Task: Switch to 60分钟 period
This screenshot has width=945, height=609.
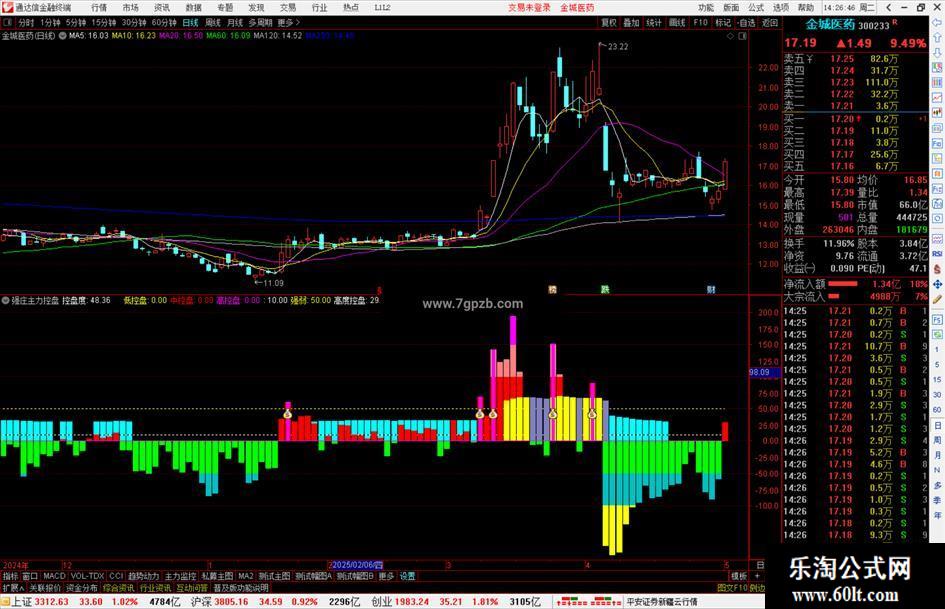Action: (x=163, y=23)
